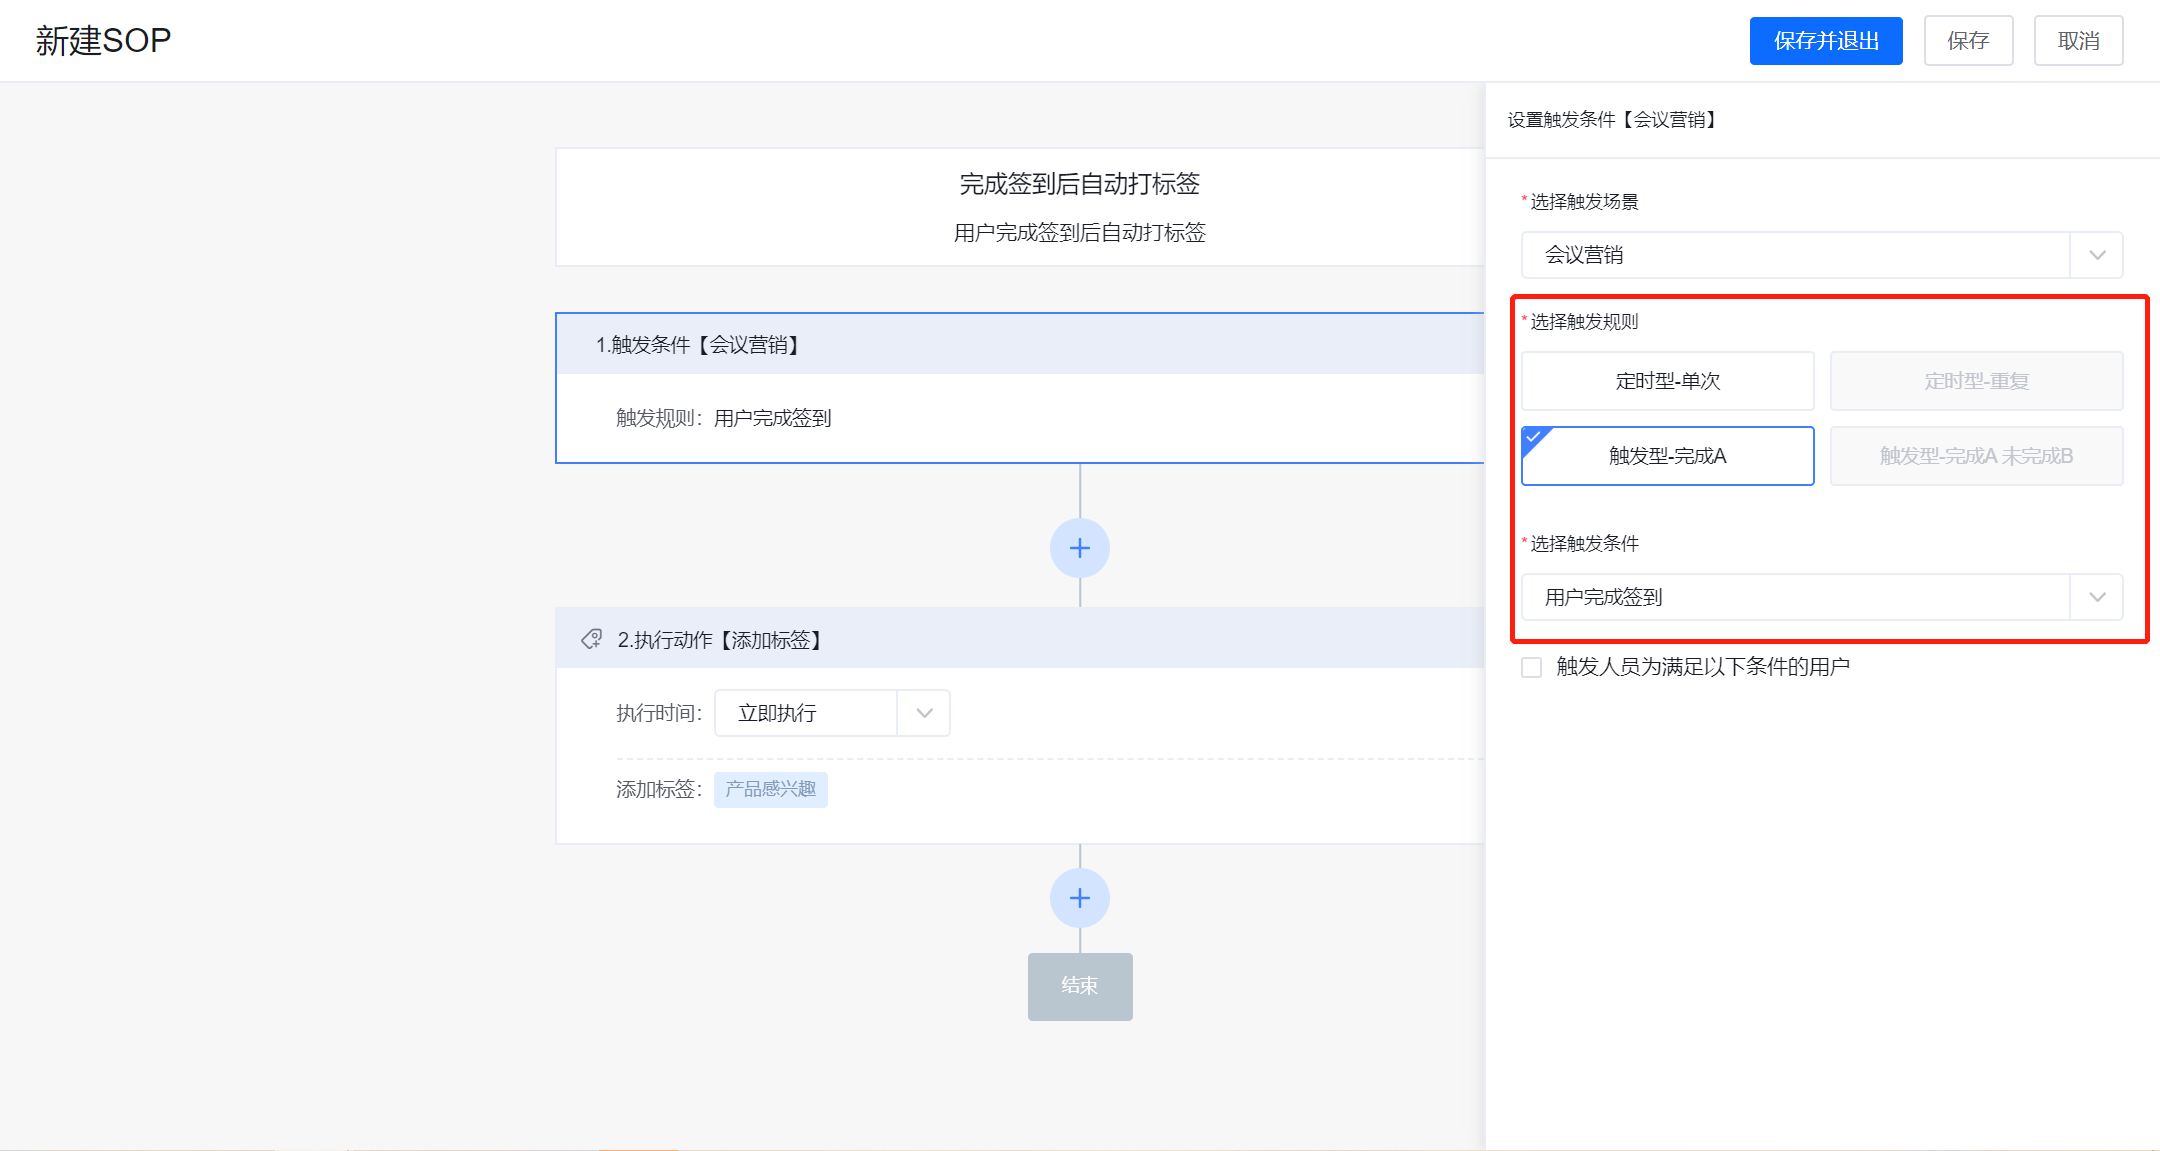Click the 取消 button
2160x1151 pixels.
point(2078,41)
